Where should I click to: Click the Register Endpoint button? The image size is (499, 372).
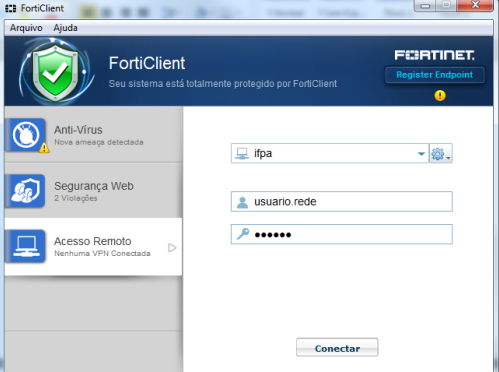pyautogui.click(x=434, y=75)
